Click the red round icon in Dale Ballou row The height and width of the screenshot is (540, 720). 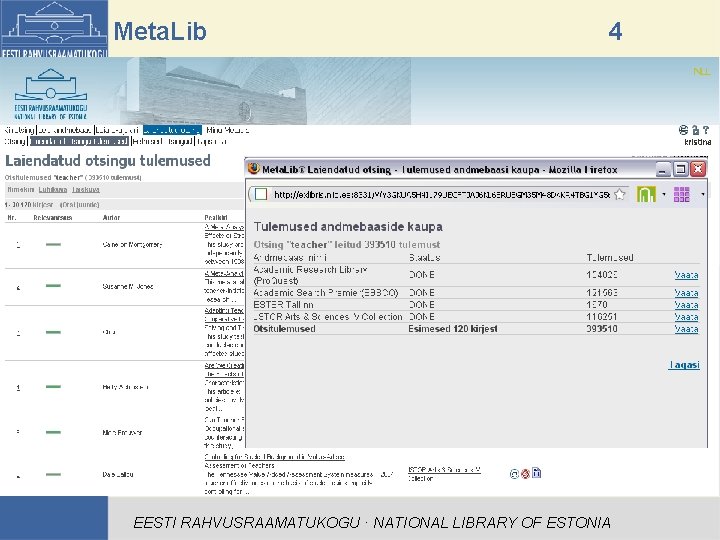click(x=525, y=474)
